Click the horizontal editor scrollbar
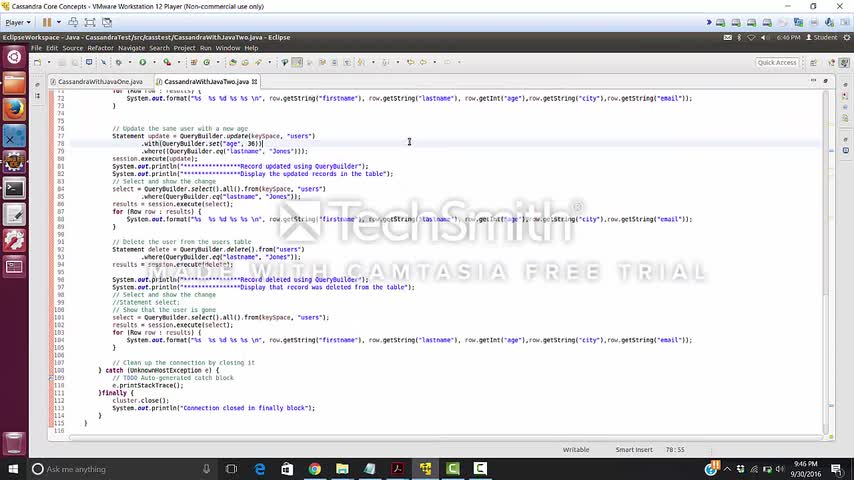The width and height of the screenshot is (854, 480). pyautogui.click(x=446, y=437)
